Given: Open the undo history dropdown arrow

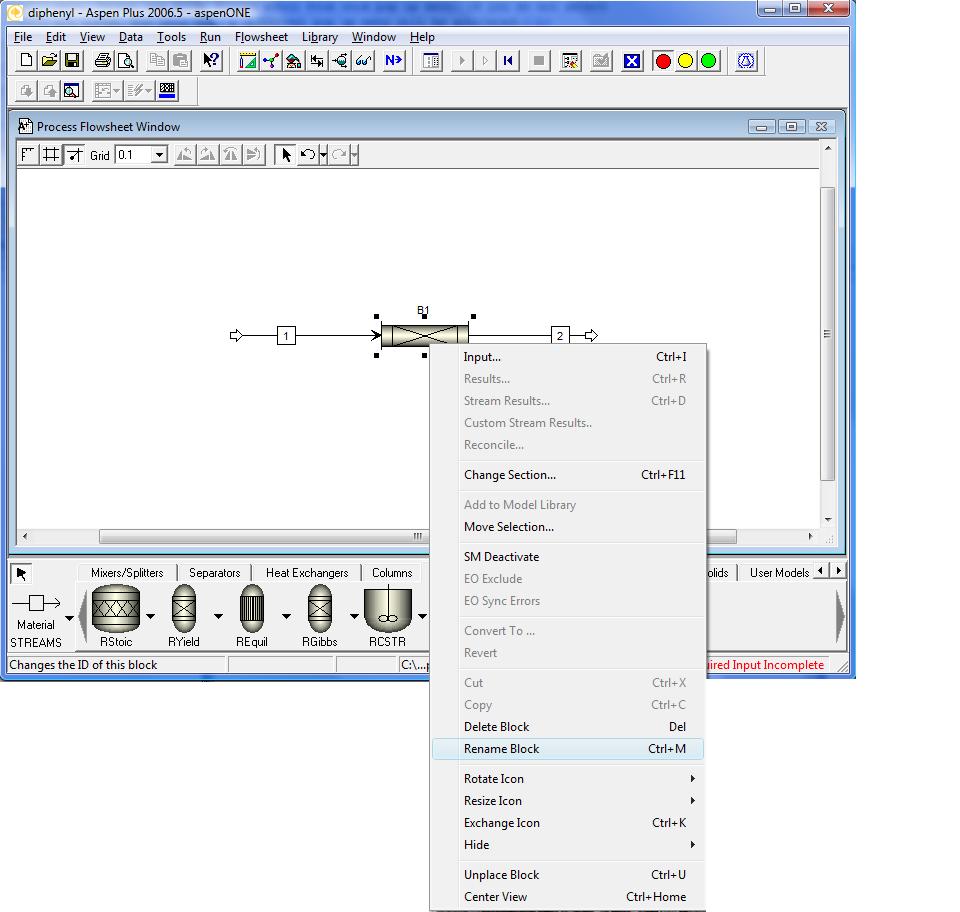Looking at the screenshot, I should click(x=323, y=155).
